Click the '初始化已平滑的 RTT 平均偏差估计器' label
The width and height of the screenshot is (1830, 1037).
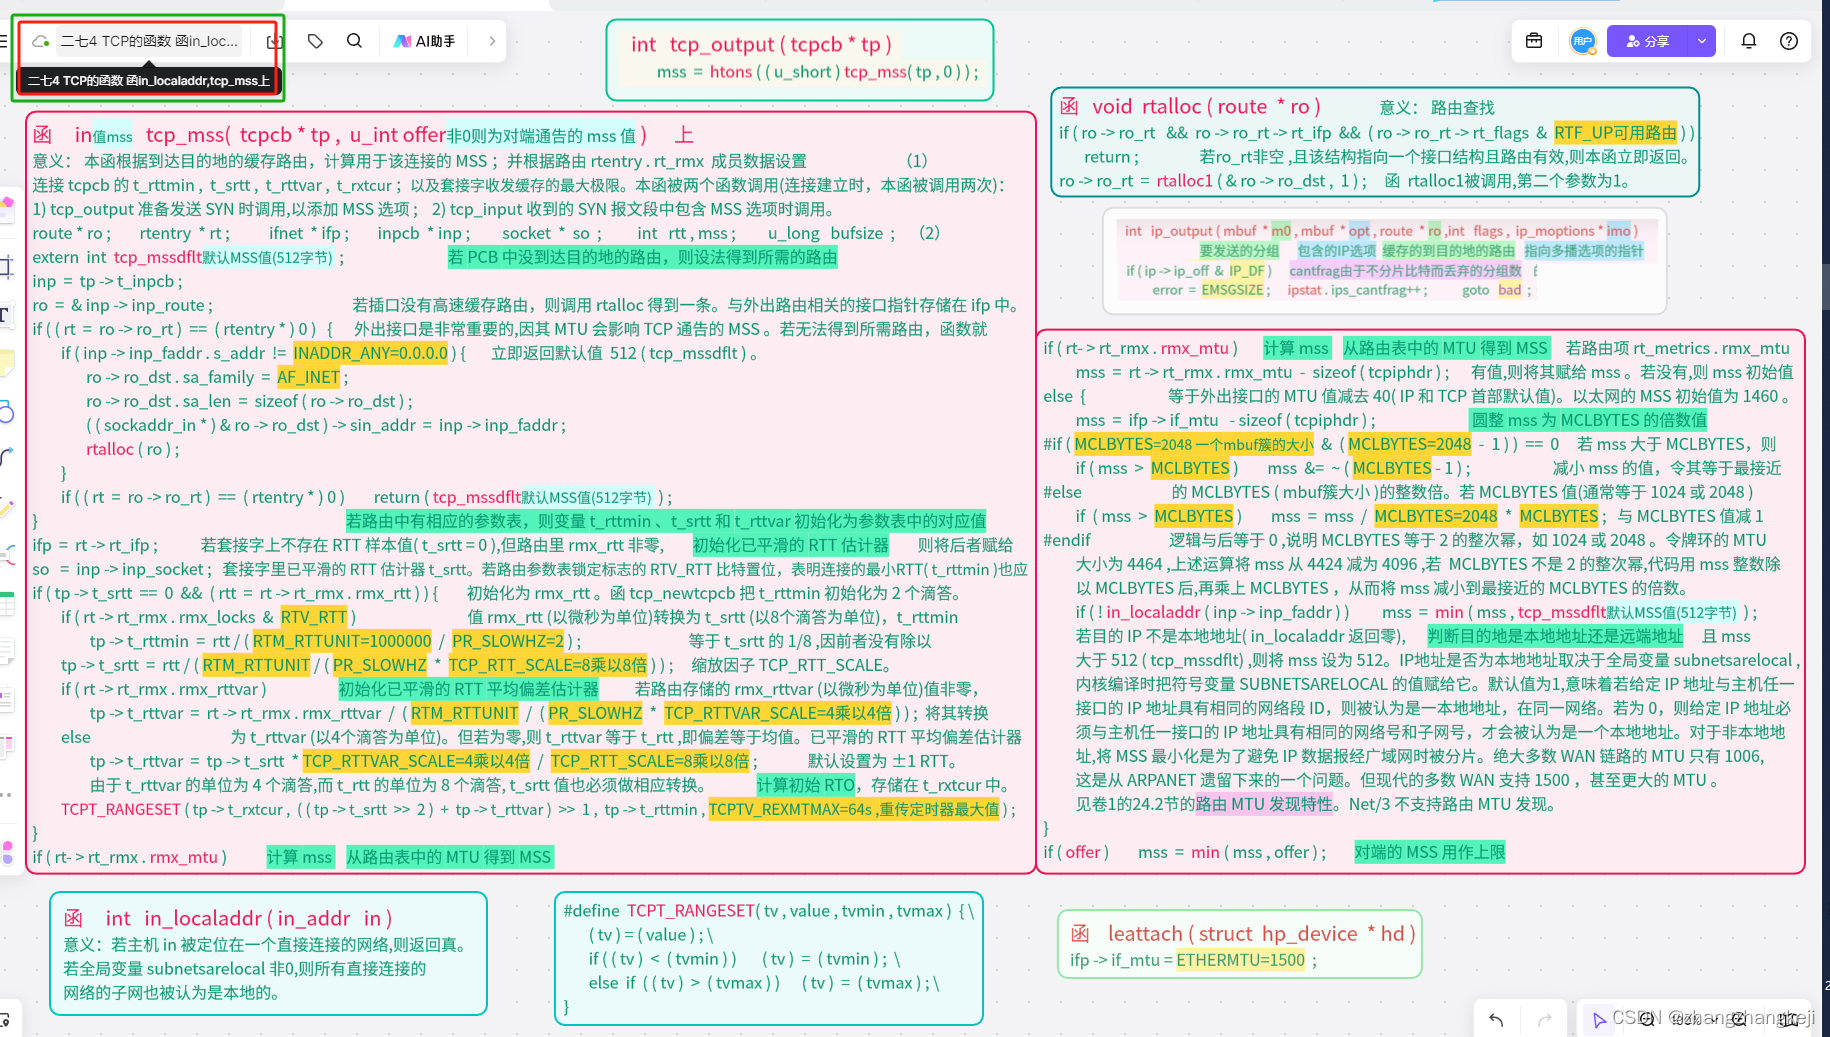(x=468, y=689)
